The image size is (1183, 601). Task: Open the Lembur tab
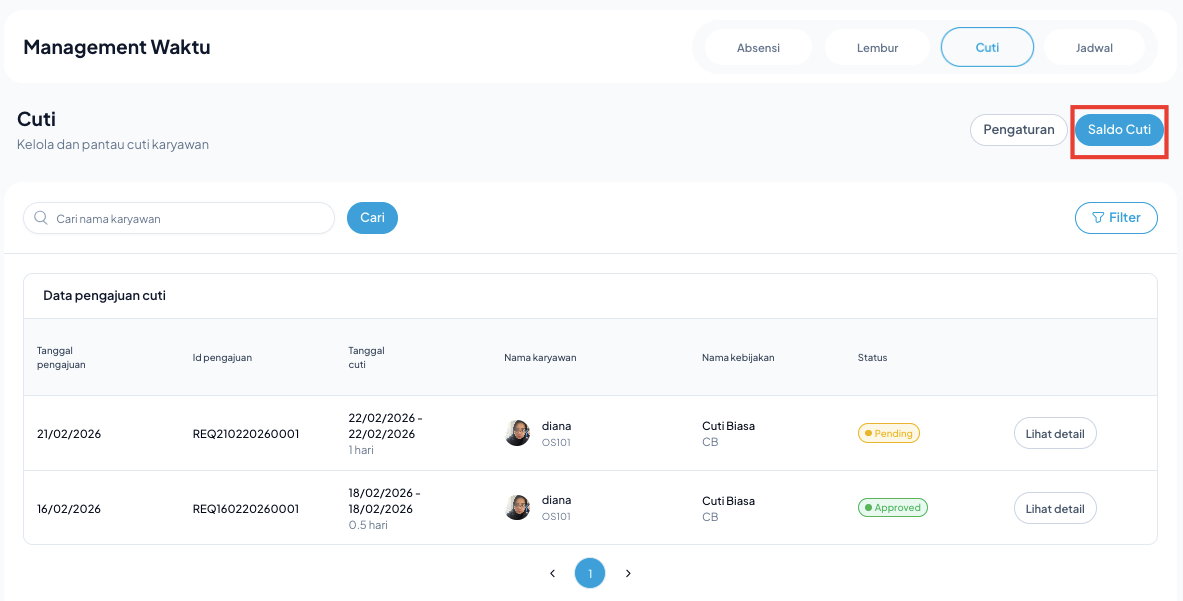(877, 47)
